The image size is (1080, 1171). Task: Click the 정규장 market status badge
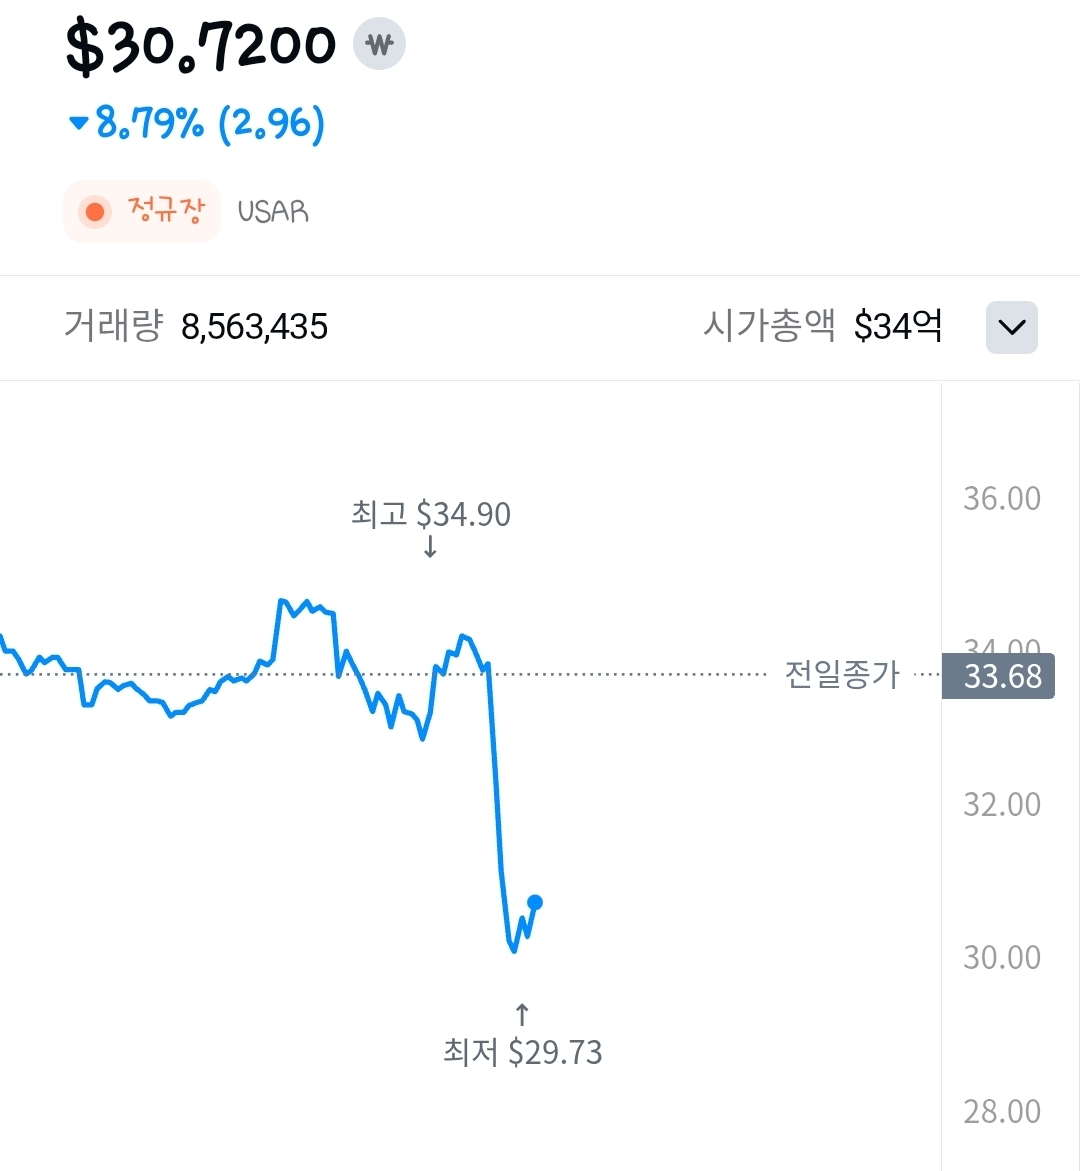(x=142, y=212)
